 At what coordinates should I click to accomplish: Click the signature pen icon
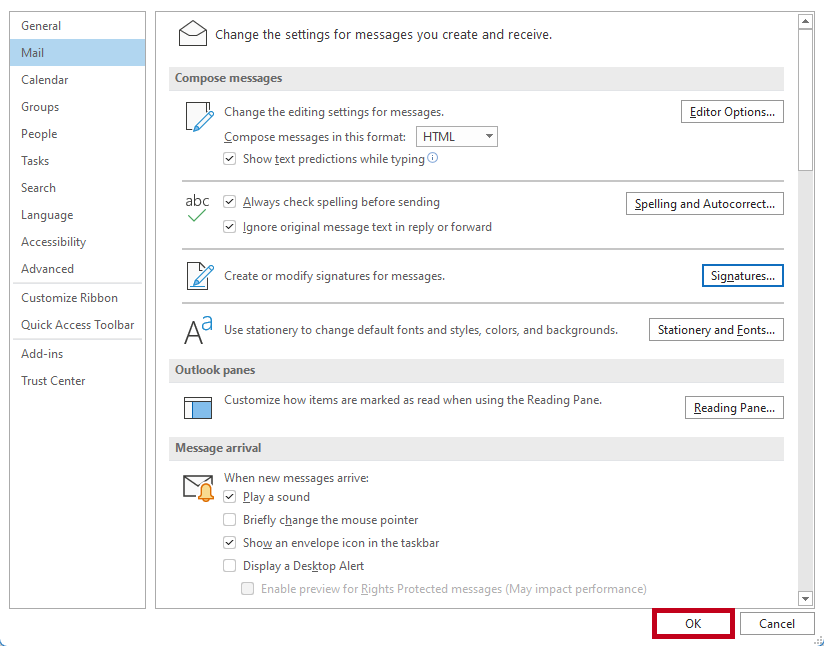(200, 276)
